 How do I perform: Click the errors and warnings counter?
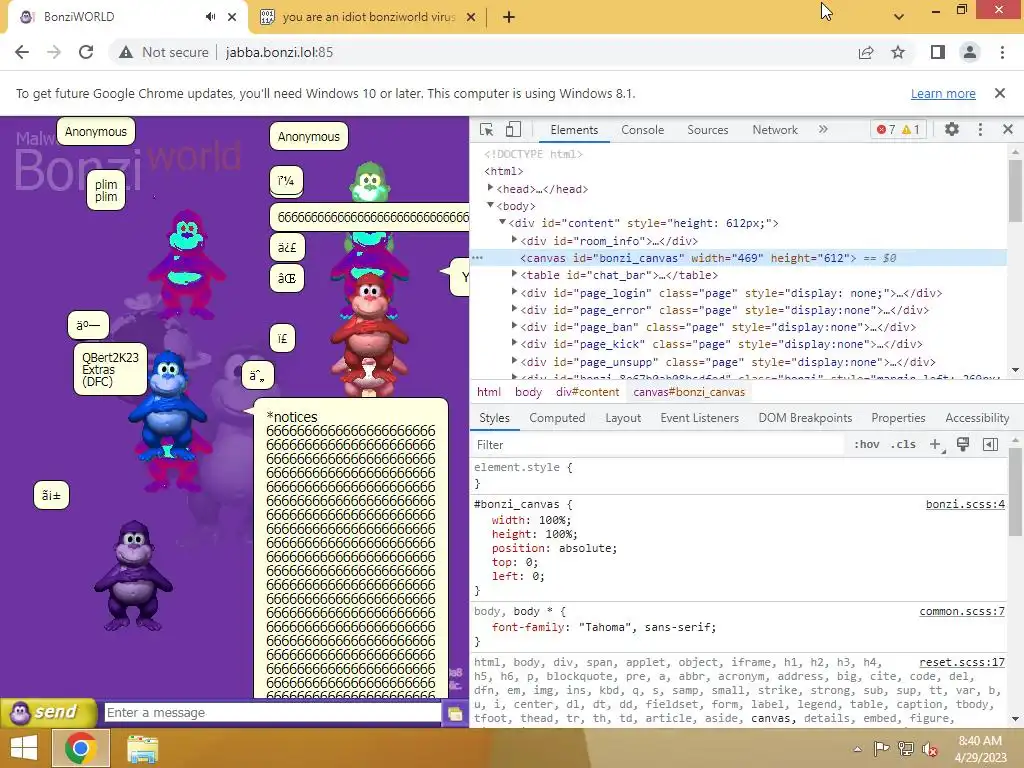click(898, 129)
